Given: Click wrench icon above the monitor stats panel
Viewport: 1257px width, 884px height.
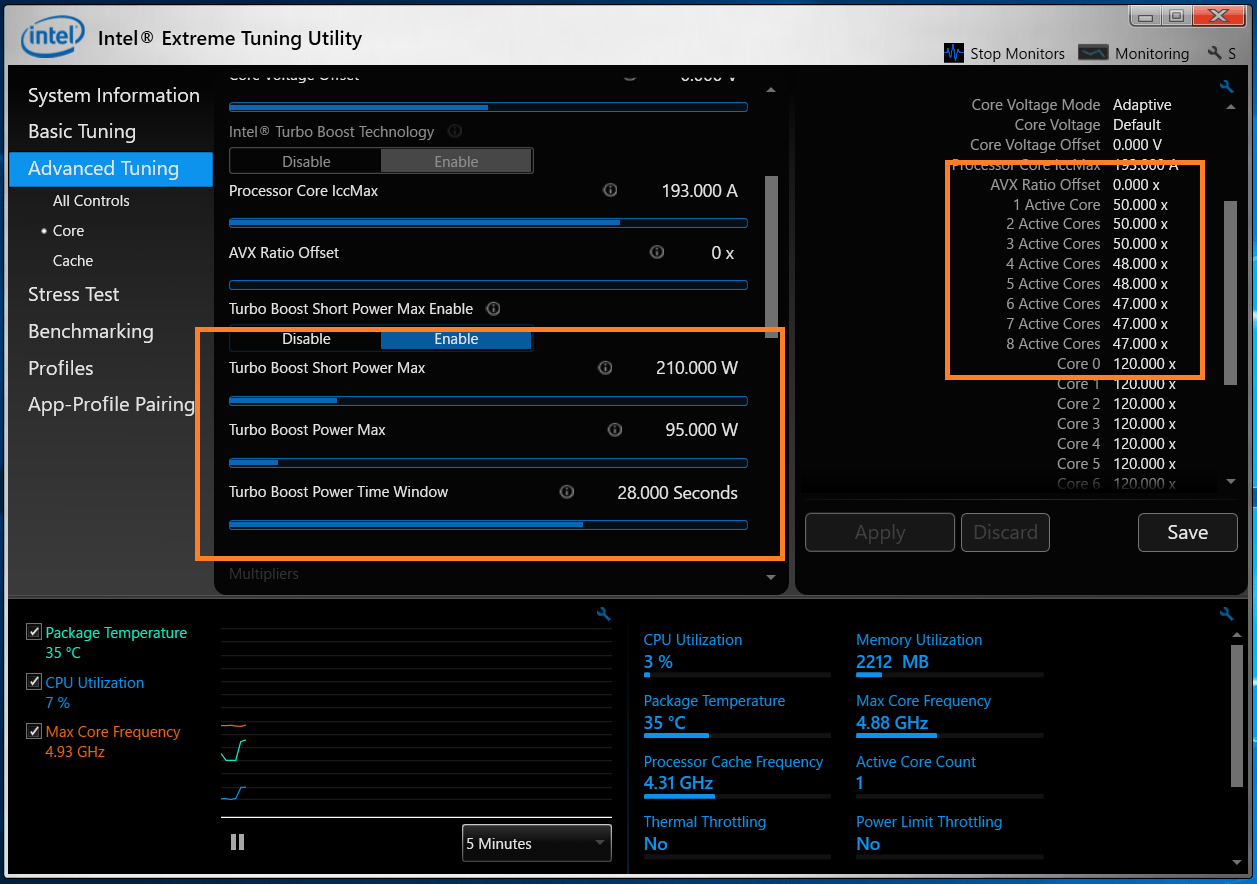Looking at the screenshot, I should coord(1227,614).
